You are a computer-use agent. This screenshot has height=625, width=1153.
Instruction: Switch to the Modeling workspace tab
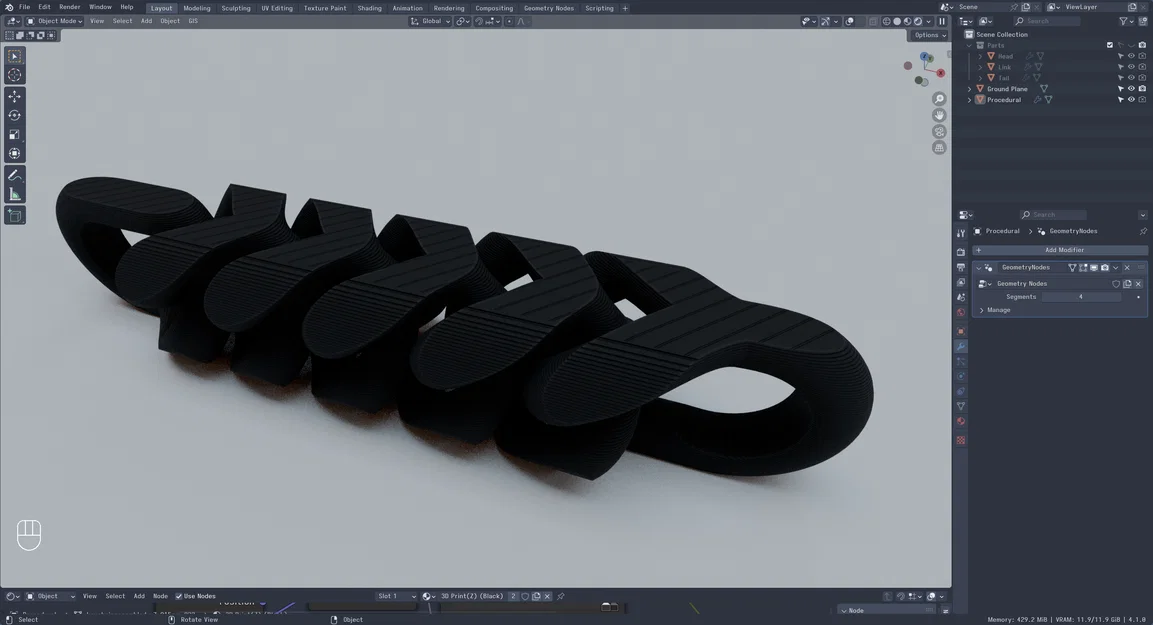[196, 8]
